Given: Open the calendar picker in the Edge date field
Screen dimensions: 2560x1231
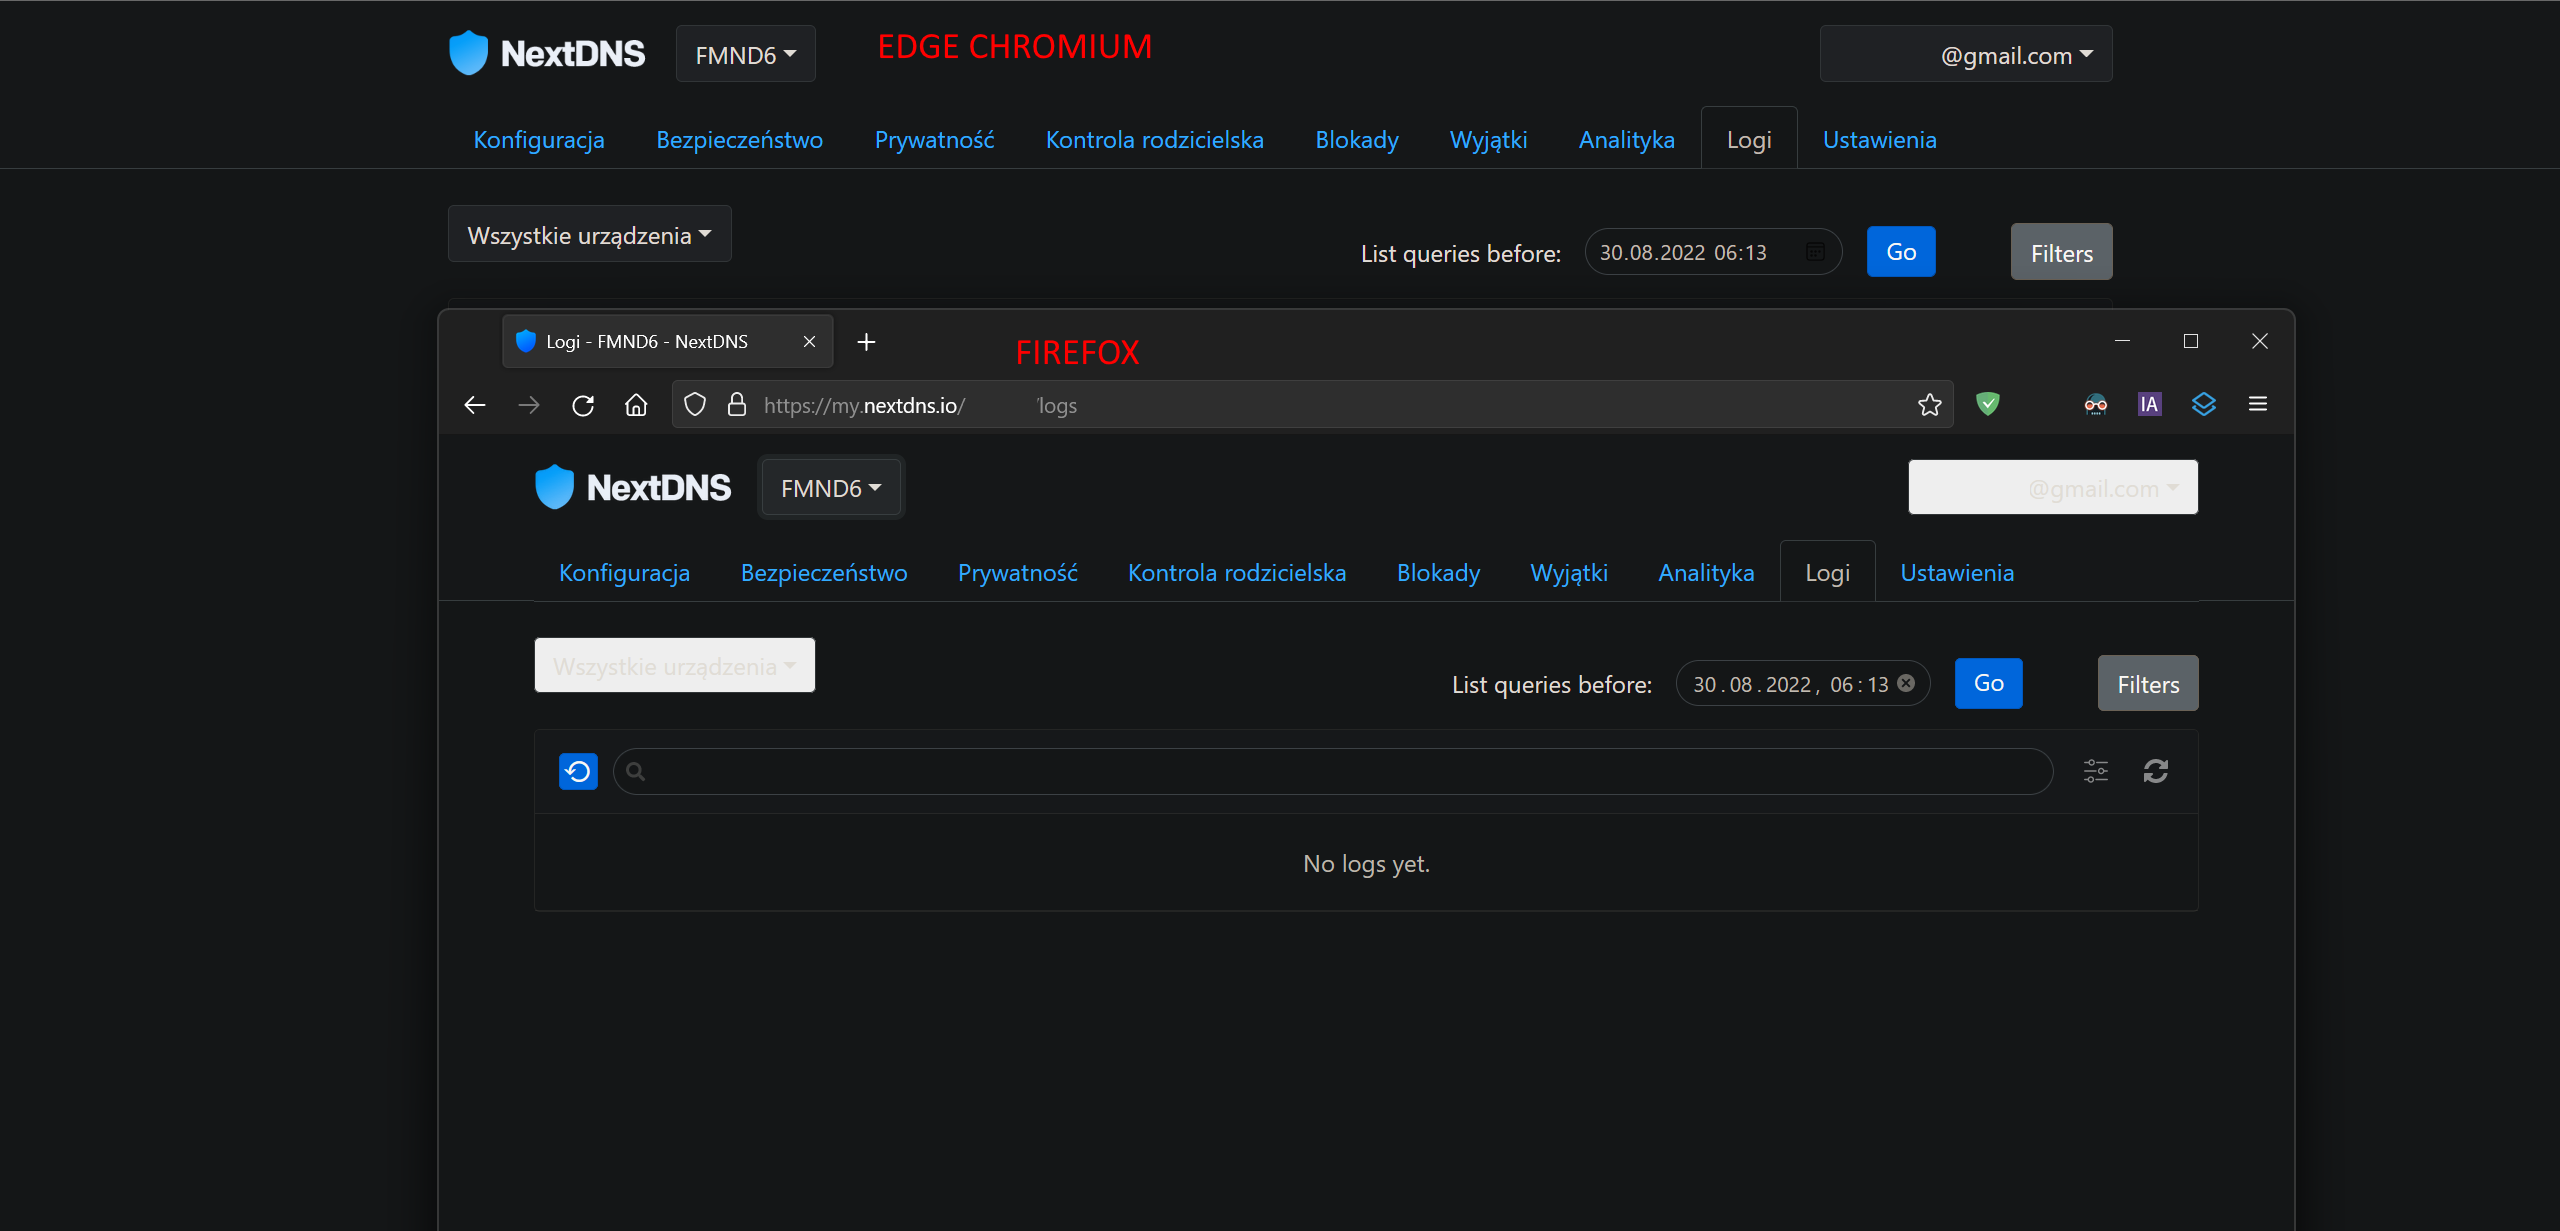Looking at the screenshot, I should [x=1815, y=252].
